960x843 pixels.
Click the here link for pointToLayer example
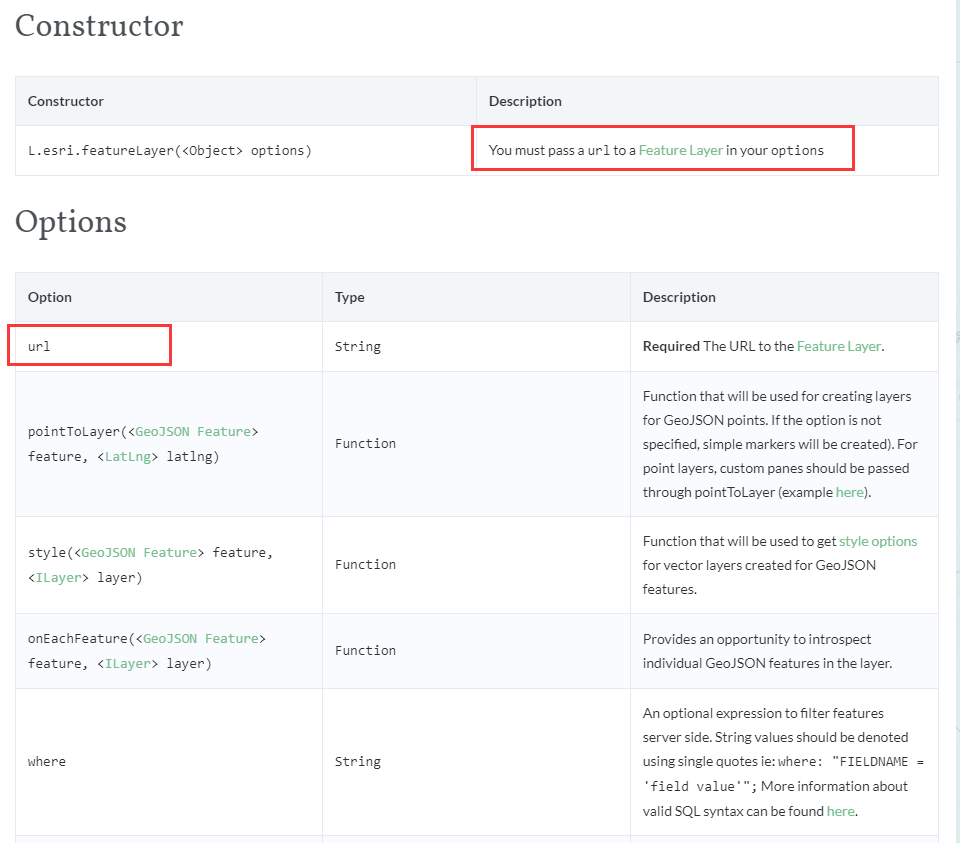click(849, 492)
